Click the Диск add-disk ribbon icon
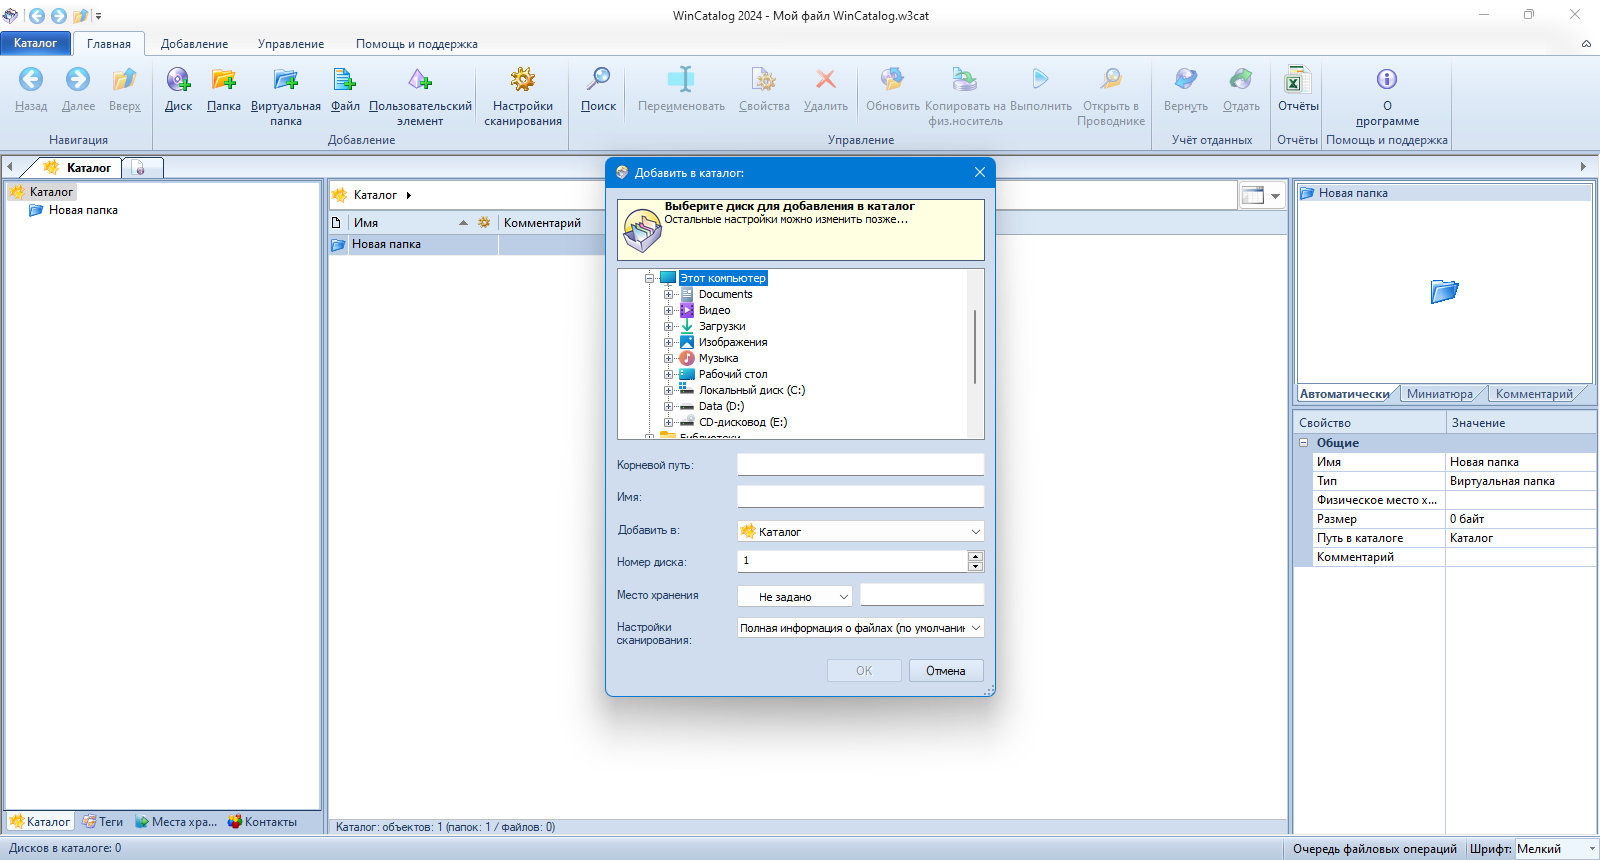The width and height of the screenshot is (1600, 860). pos(178,80)
